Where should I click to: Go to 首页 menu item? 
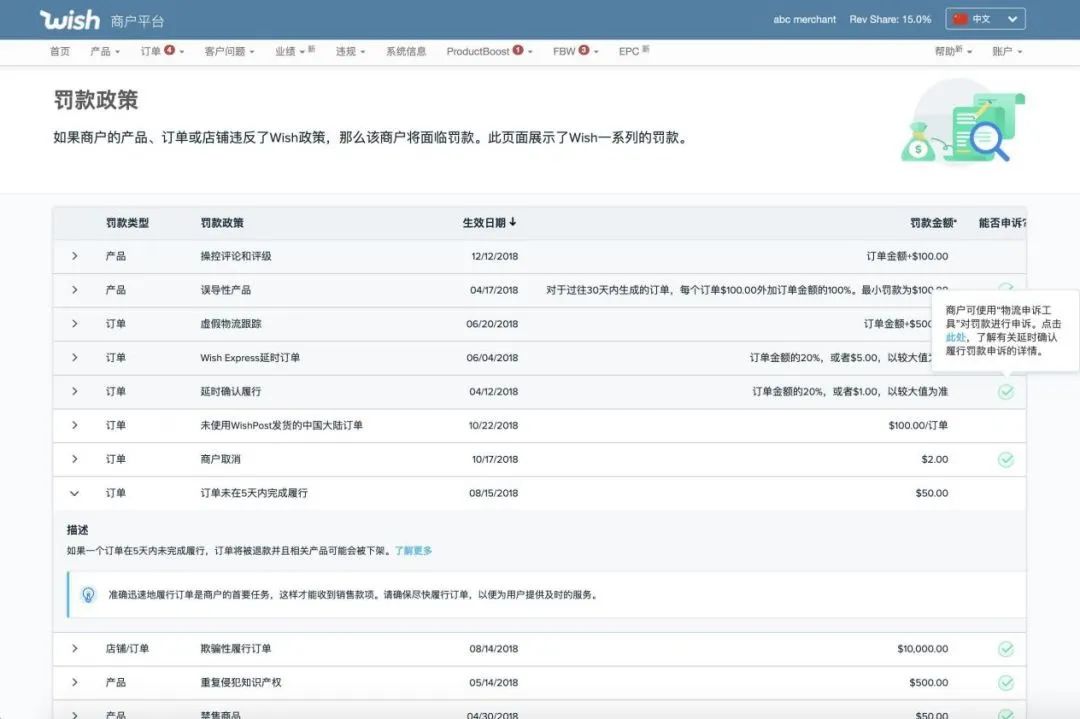point(60,52)
